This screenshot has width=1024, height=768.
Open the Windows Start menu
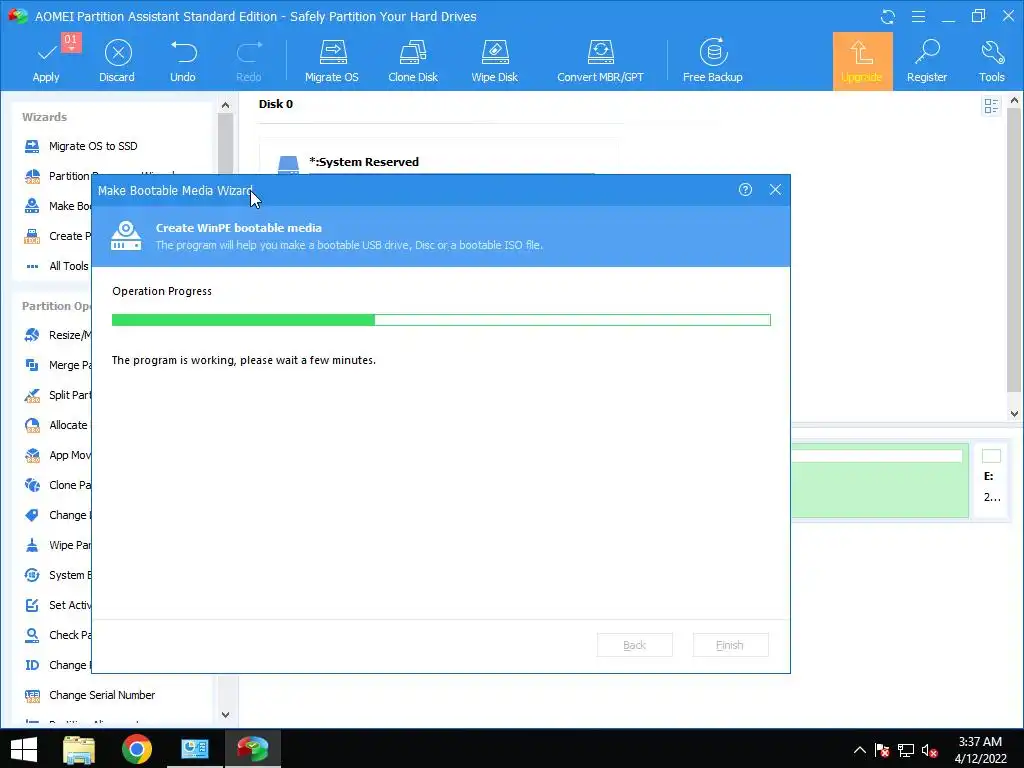24,749
